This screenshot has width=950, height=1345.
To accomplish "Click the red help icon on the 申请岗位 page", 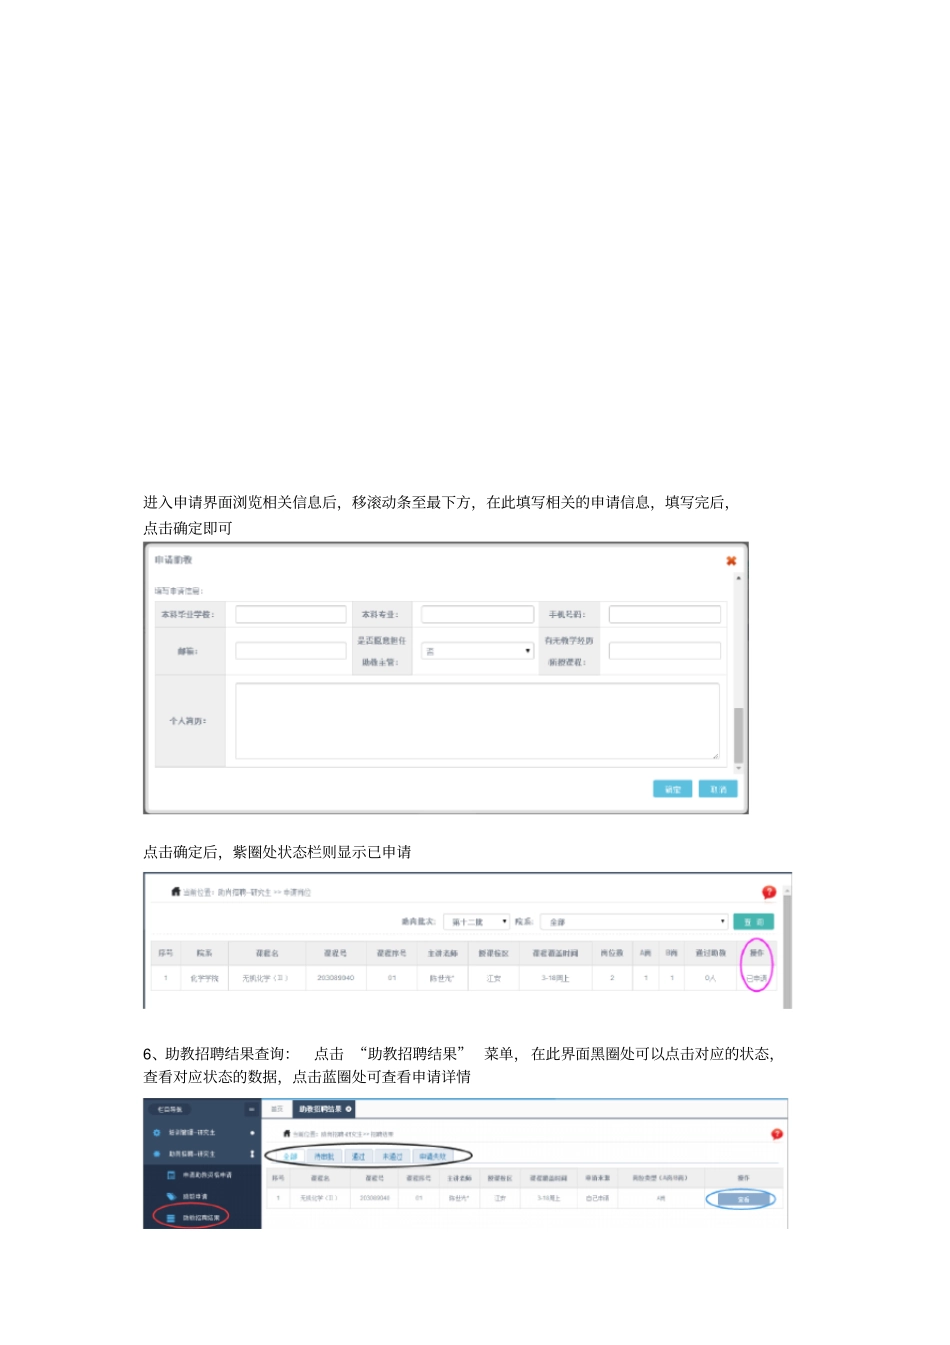I will [769, 892].
